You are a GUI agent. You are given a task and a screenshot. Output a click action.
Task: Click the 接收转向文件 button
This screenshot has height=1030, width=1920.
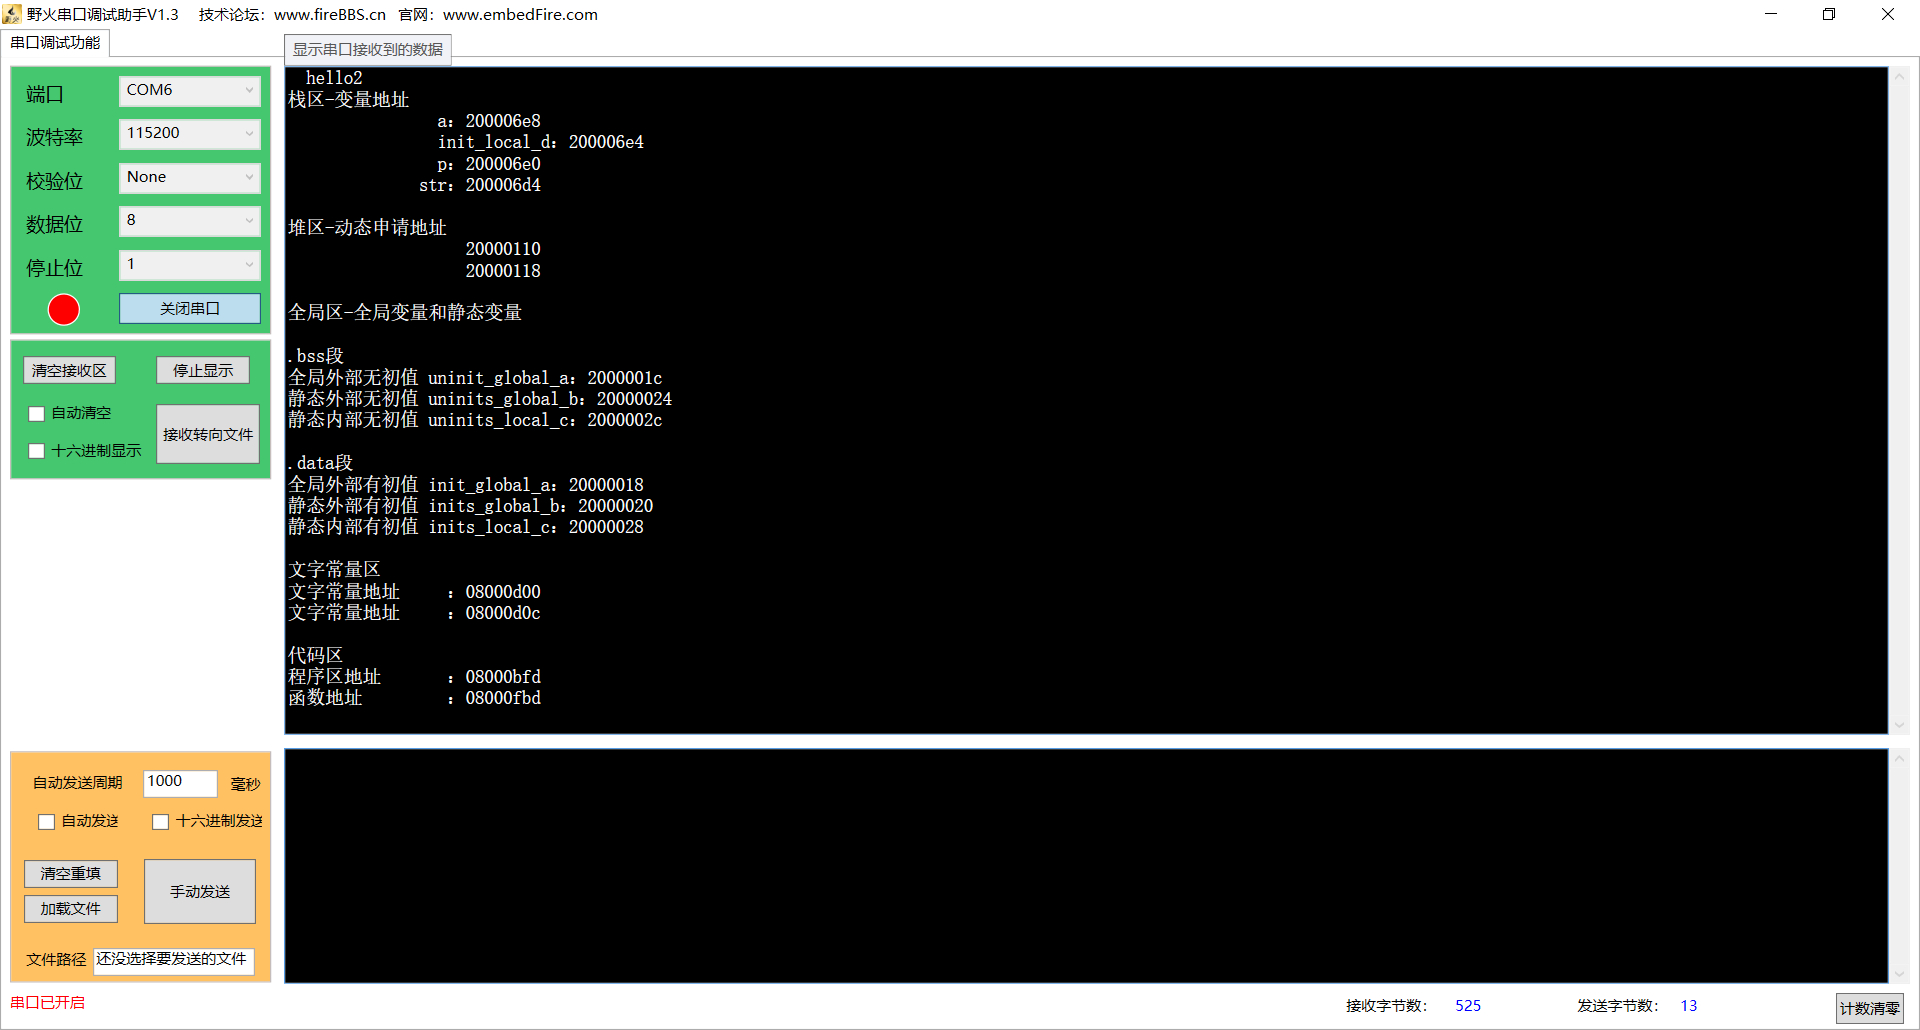tap(208, 434)
